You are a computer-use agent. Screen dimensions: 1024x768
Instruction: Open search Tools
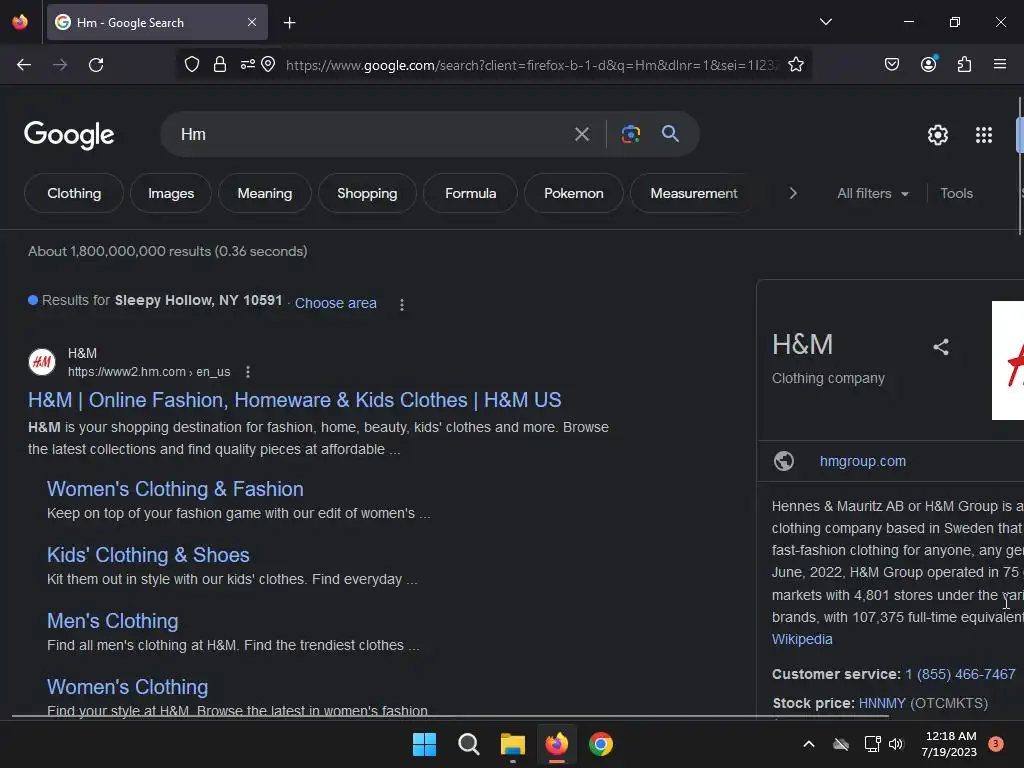(x=956, y=193)
